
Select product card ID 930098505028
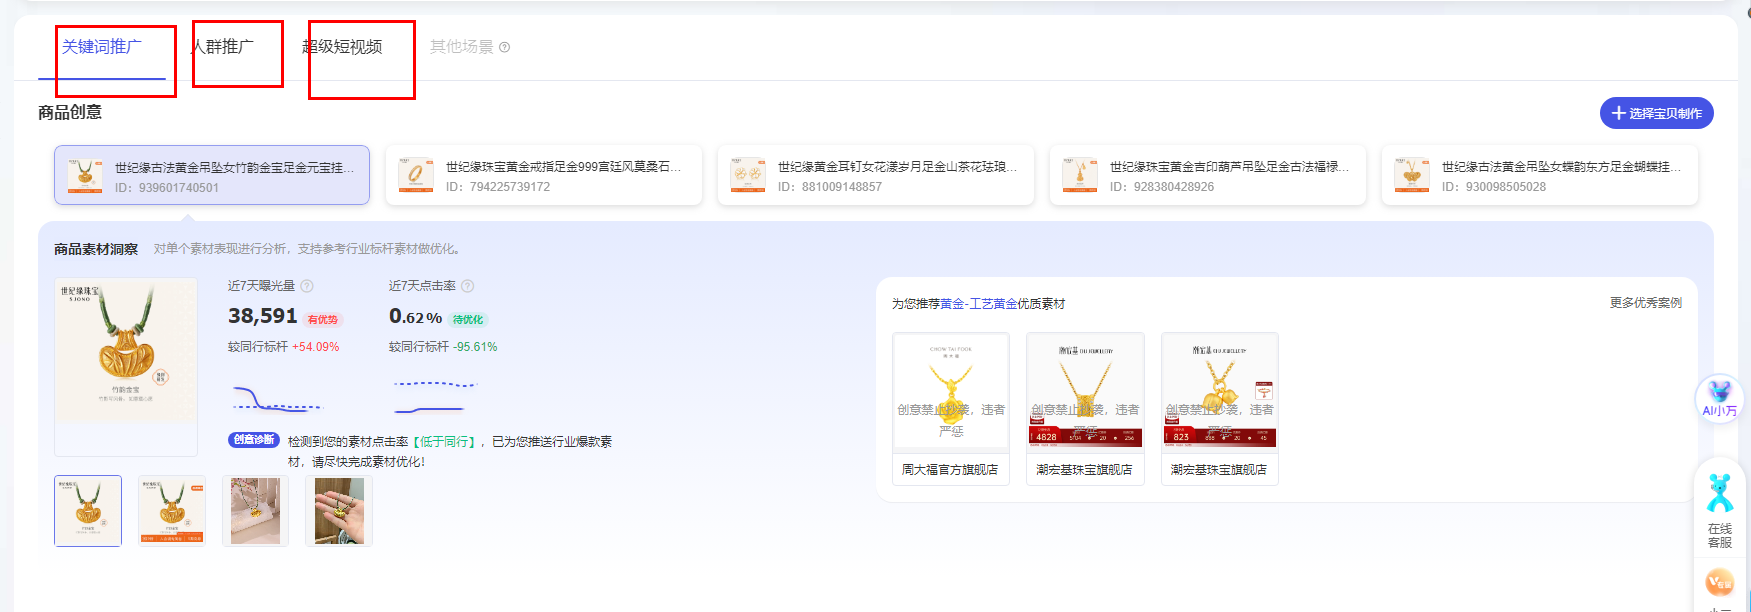(1539, 176)
